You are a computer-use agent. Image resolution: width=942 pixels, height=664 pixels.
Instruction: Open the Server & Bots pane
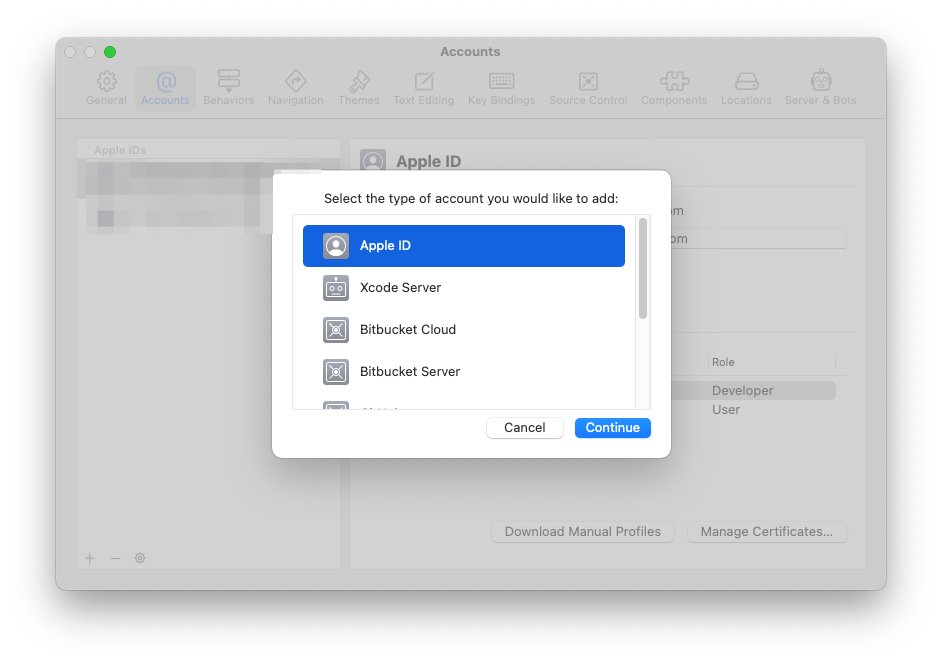(820, 87)
